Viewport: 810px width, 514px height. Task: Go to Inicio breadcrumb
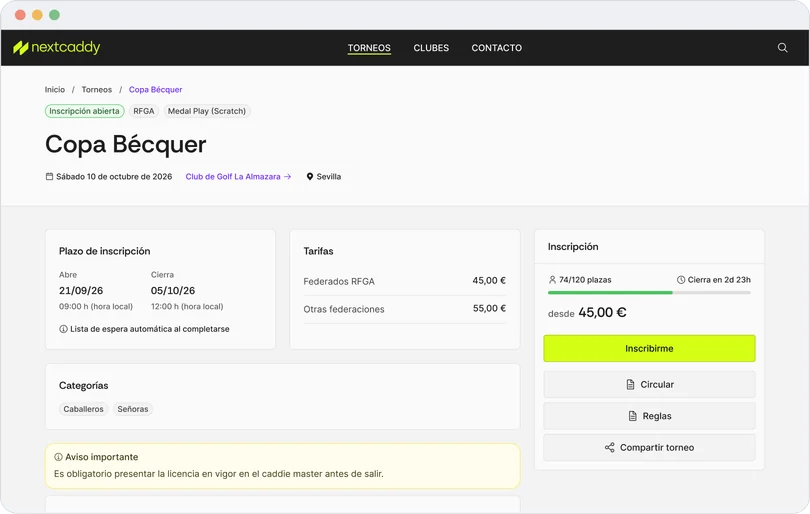tap(55, 90)
